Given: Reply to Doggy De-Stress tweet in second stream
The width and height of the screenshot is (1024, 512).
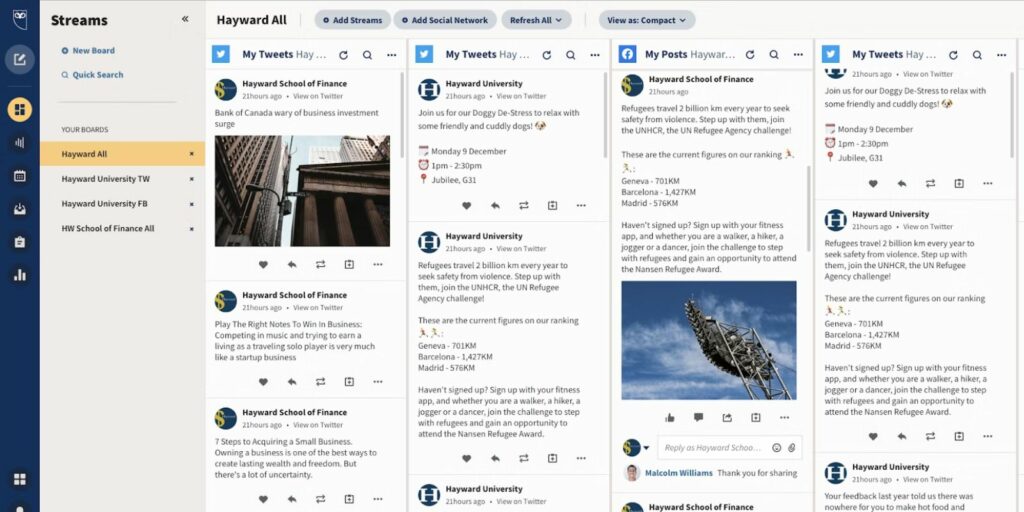Looking at the screenshot, I should 495,206.
